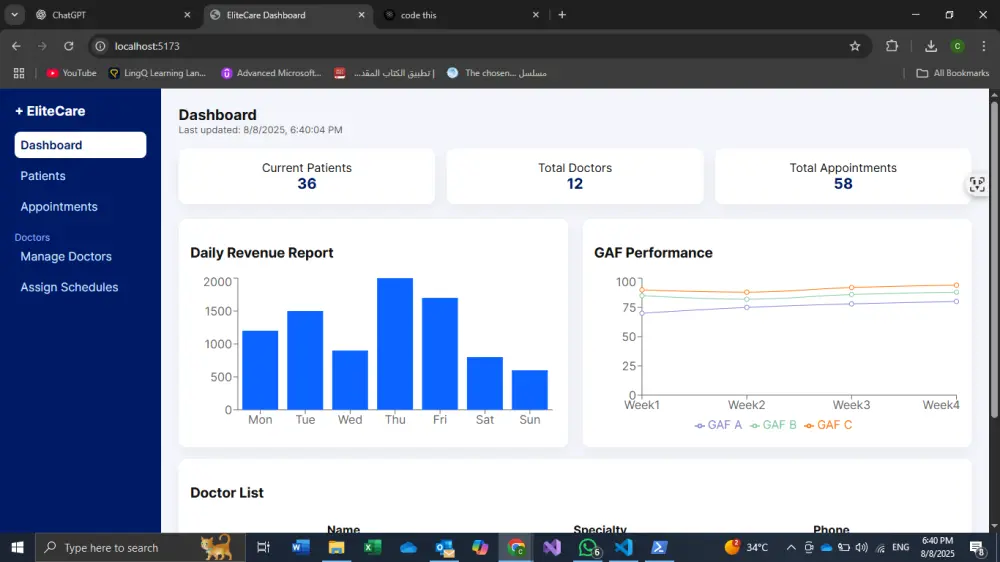The image size is (1000, 562).
Task: Click the Mon revenue bar
Action: click(x=260, y=370)
